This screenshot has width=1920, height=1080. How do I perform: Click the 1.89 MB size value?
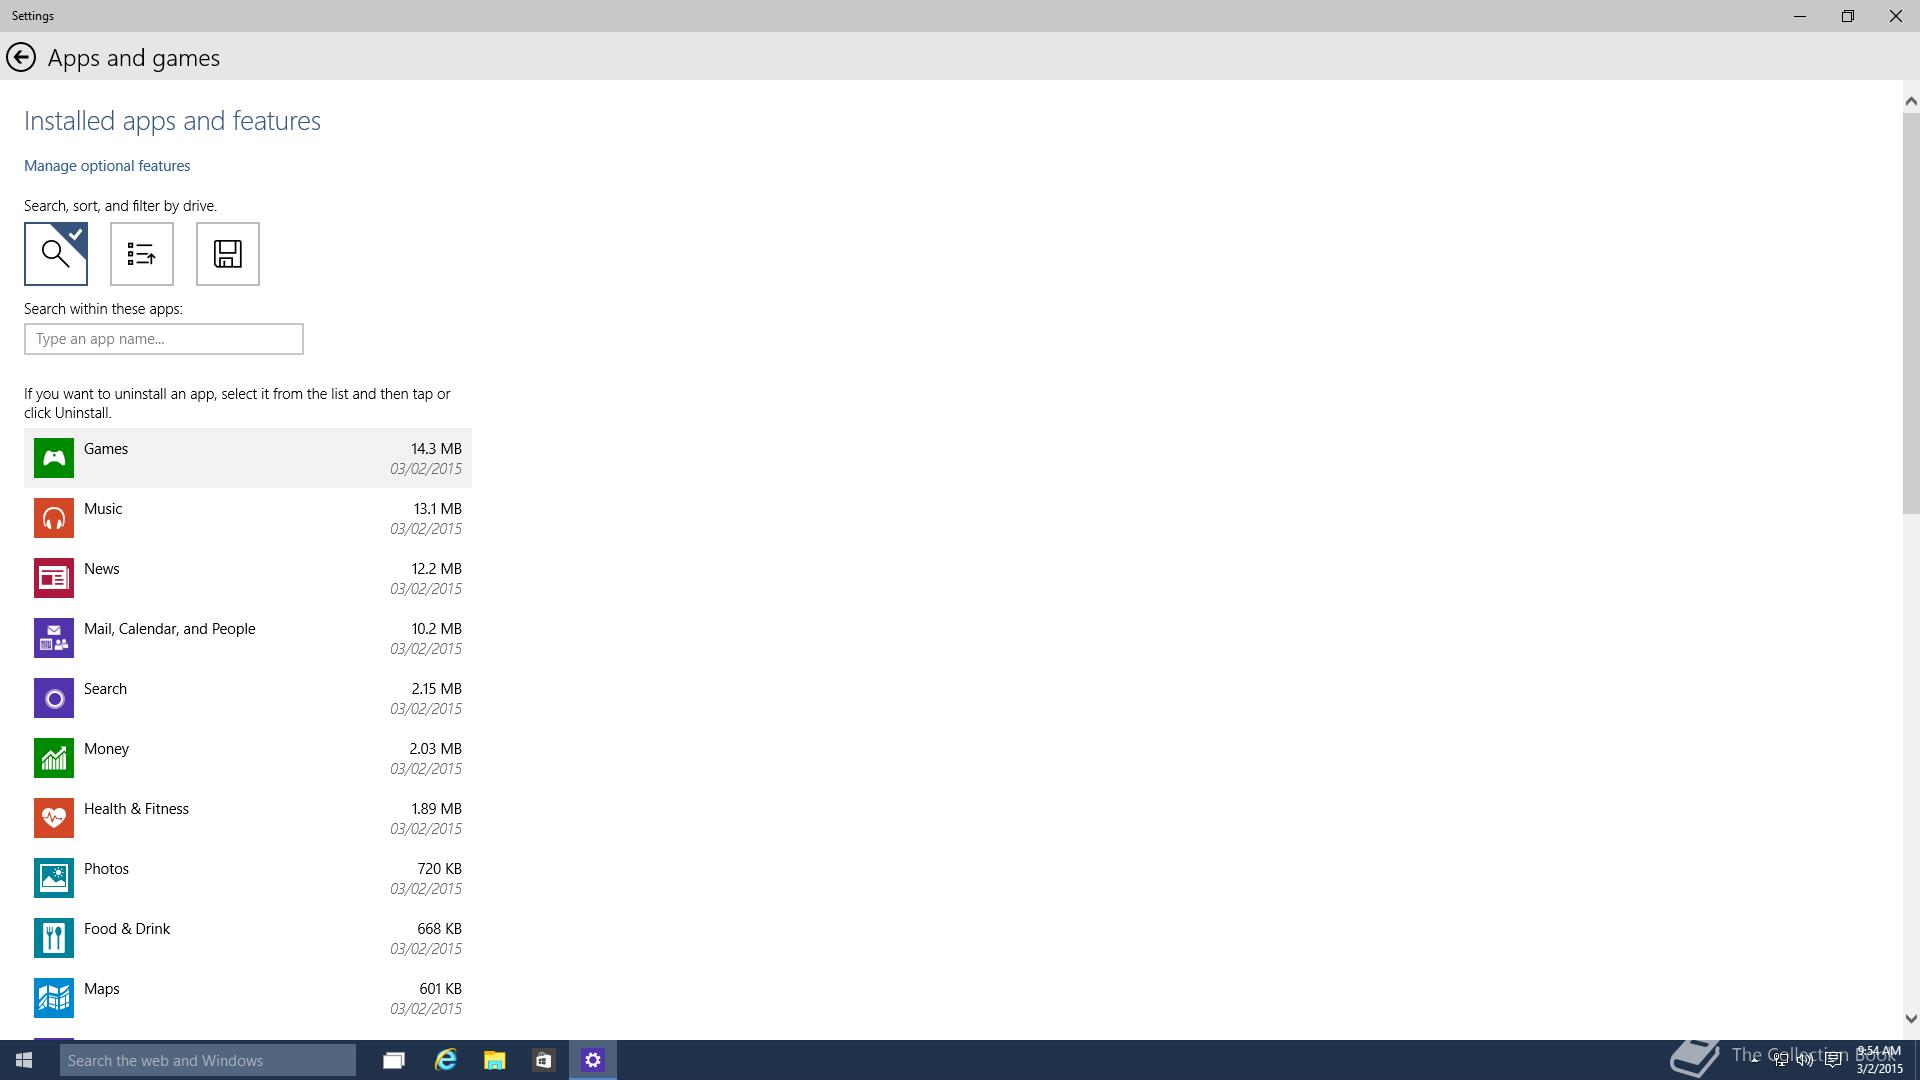[436, 809]
